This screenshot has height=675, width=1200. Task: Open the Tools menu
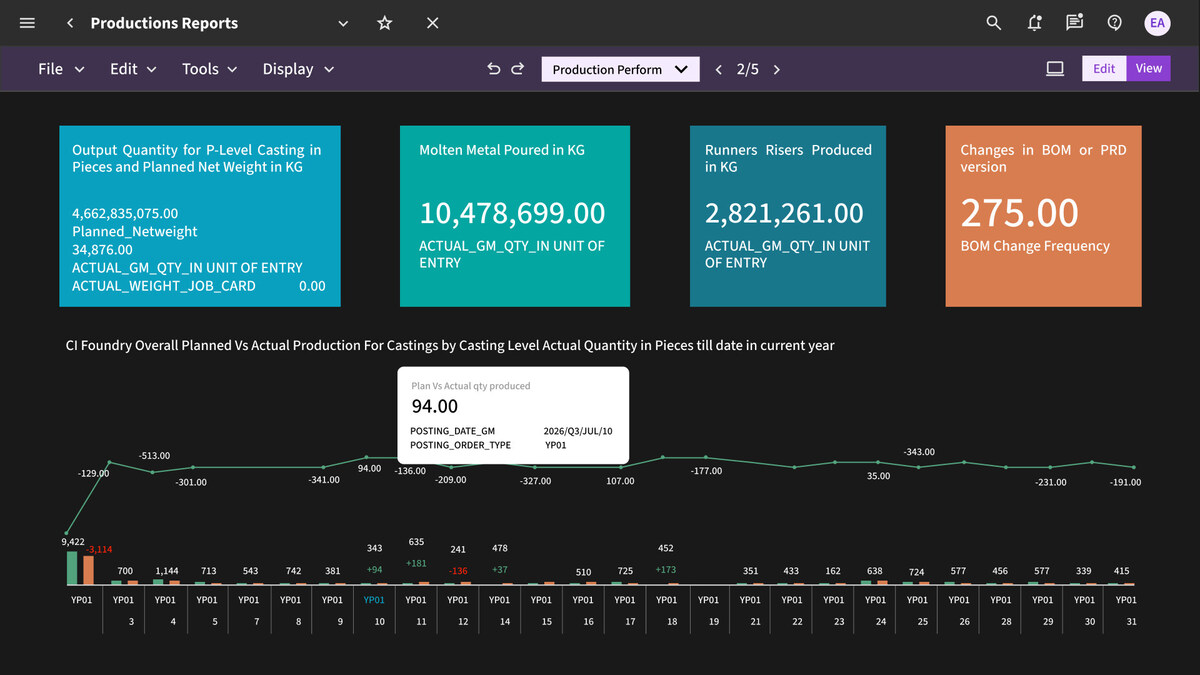pyautogui.click(x=209, y=69)
